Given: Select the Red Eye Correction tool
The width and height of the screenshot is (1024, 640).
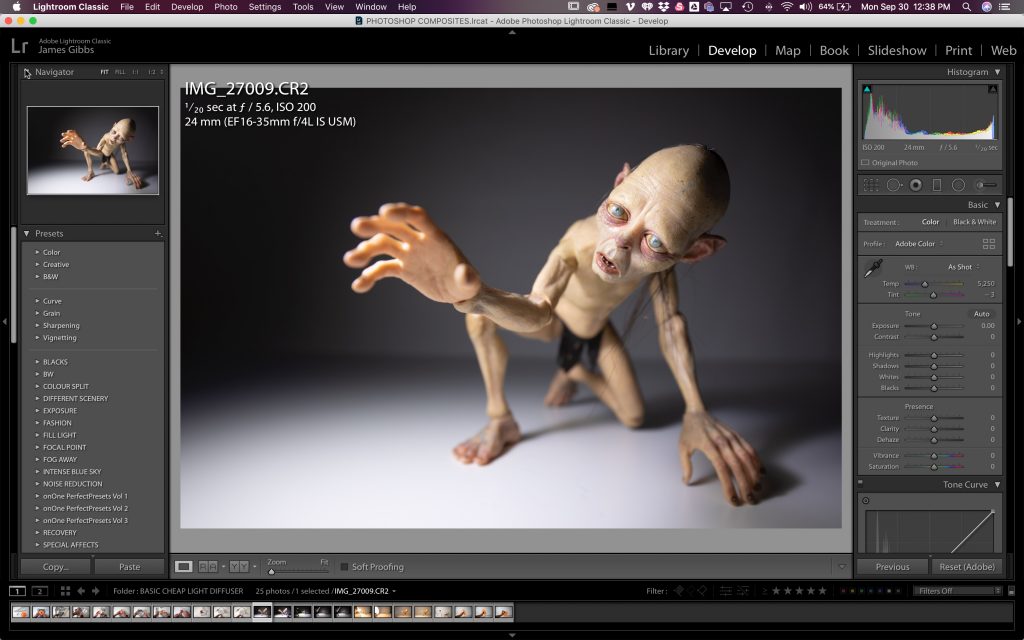Looking at the screenshot, I should tap(916, 185).
